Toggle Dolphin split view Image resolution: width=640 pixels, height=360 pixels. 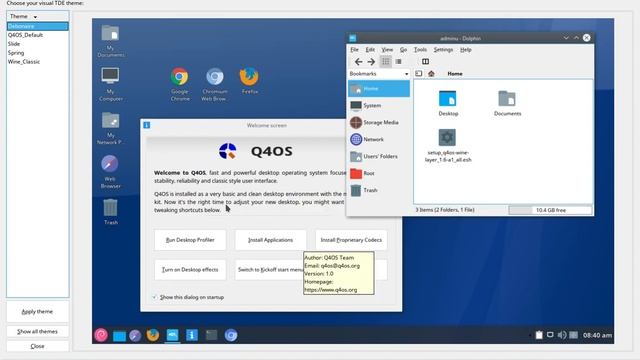(x=425, y=62)
